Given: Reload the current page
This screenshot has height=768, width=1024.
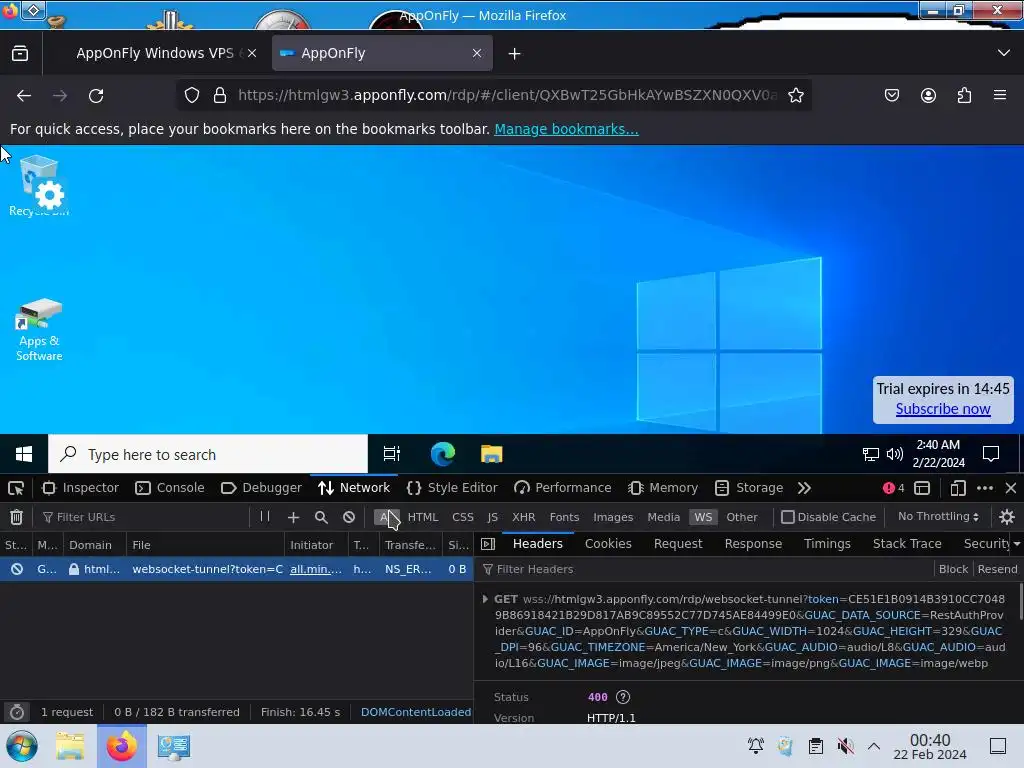Looking at the screenshot, I should 96,95.
